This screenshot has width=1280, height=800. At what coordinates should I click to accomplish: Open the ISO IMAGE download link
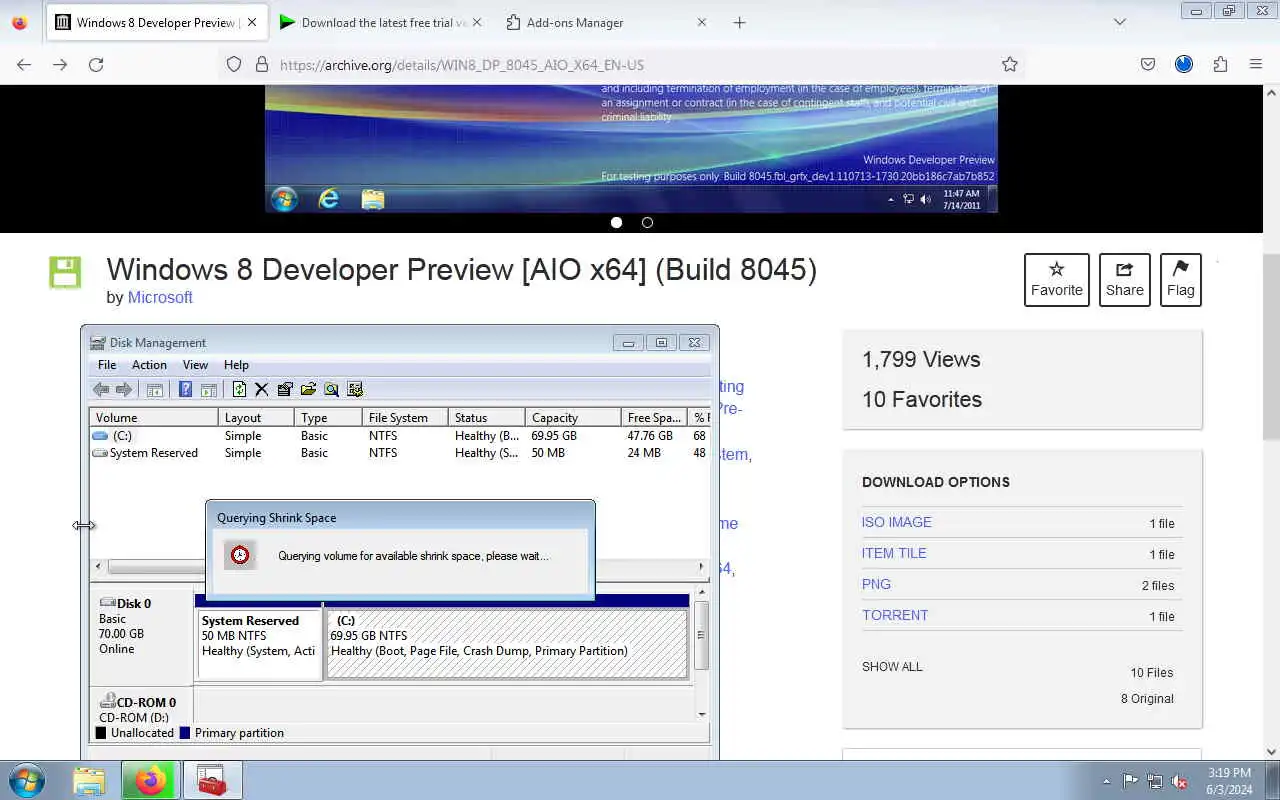click(896, 522)
